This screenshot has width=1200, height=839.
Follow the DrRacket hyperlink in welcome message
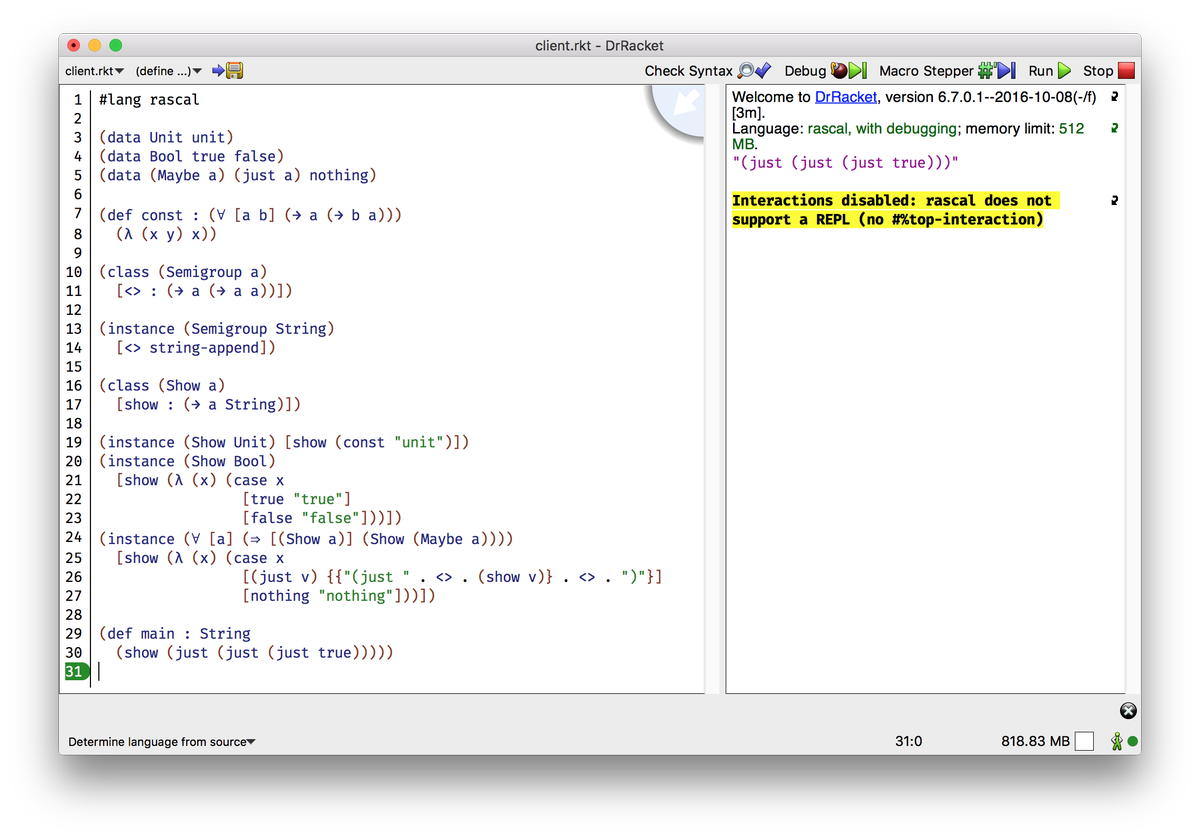pos(846,97)
